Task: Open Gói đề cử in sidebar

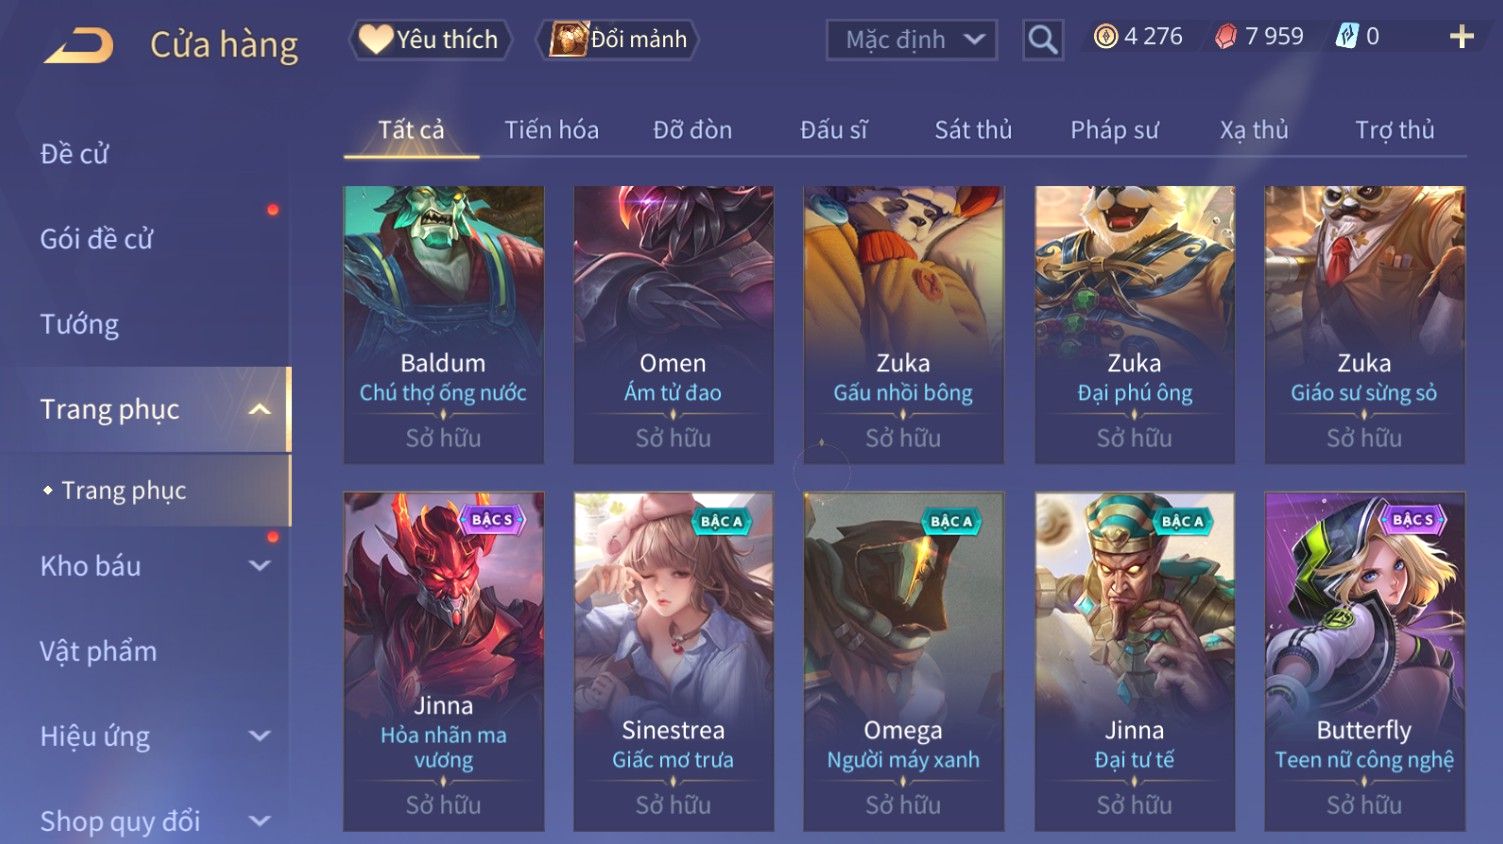Action: point(97,239)
